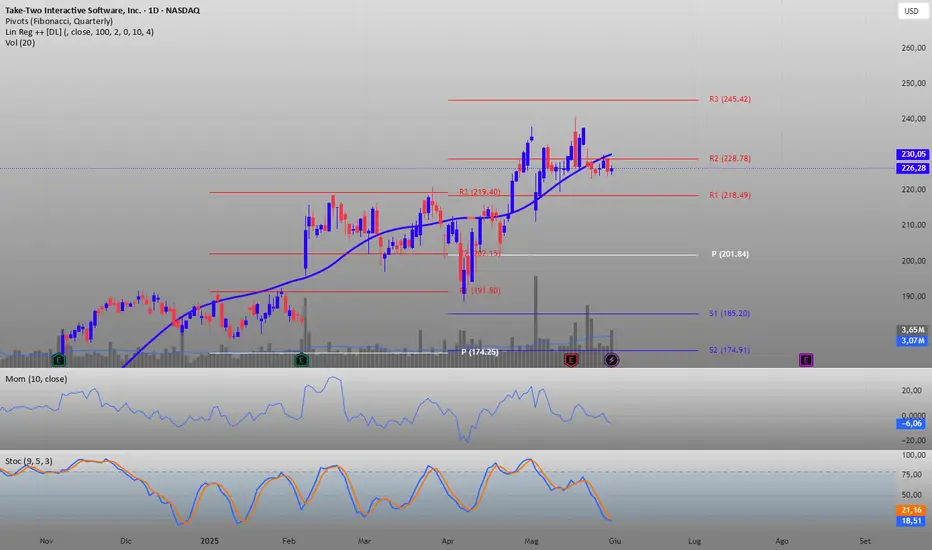932x550 pixels.
Task: Click the R3 (245.42) pivot label
Action: [730, 99]
